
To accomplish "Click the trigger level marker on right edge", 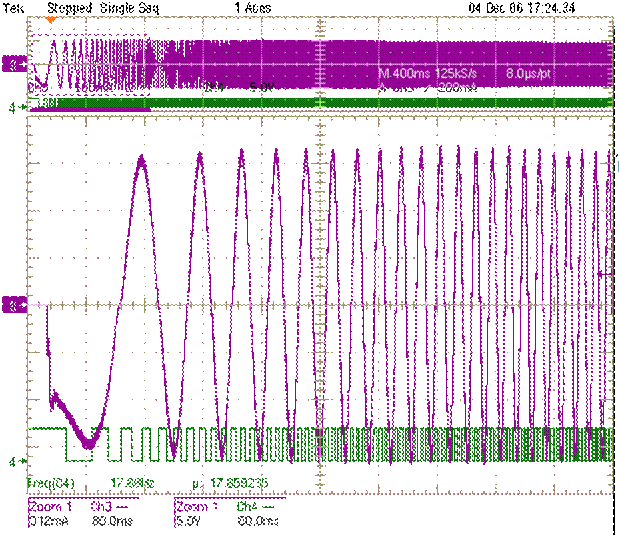I will point(614,164).
